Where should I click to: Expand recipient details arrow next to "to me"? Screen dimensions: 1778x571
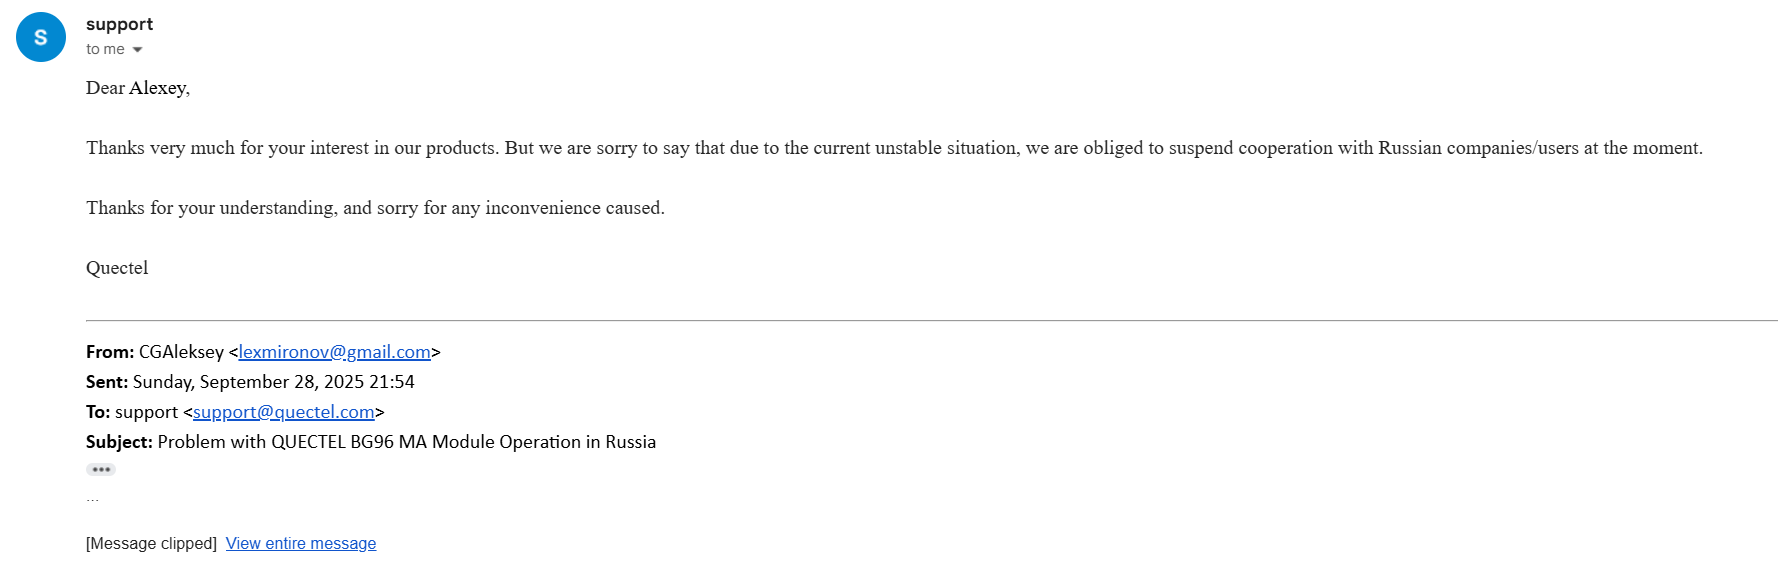pos(137,50)
